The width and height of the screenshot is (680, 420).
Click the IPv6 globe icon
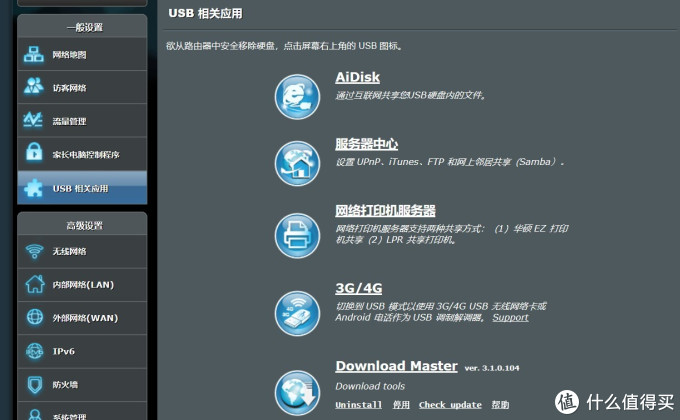point(35,351)
